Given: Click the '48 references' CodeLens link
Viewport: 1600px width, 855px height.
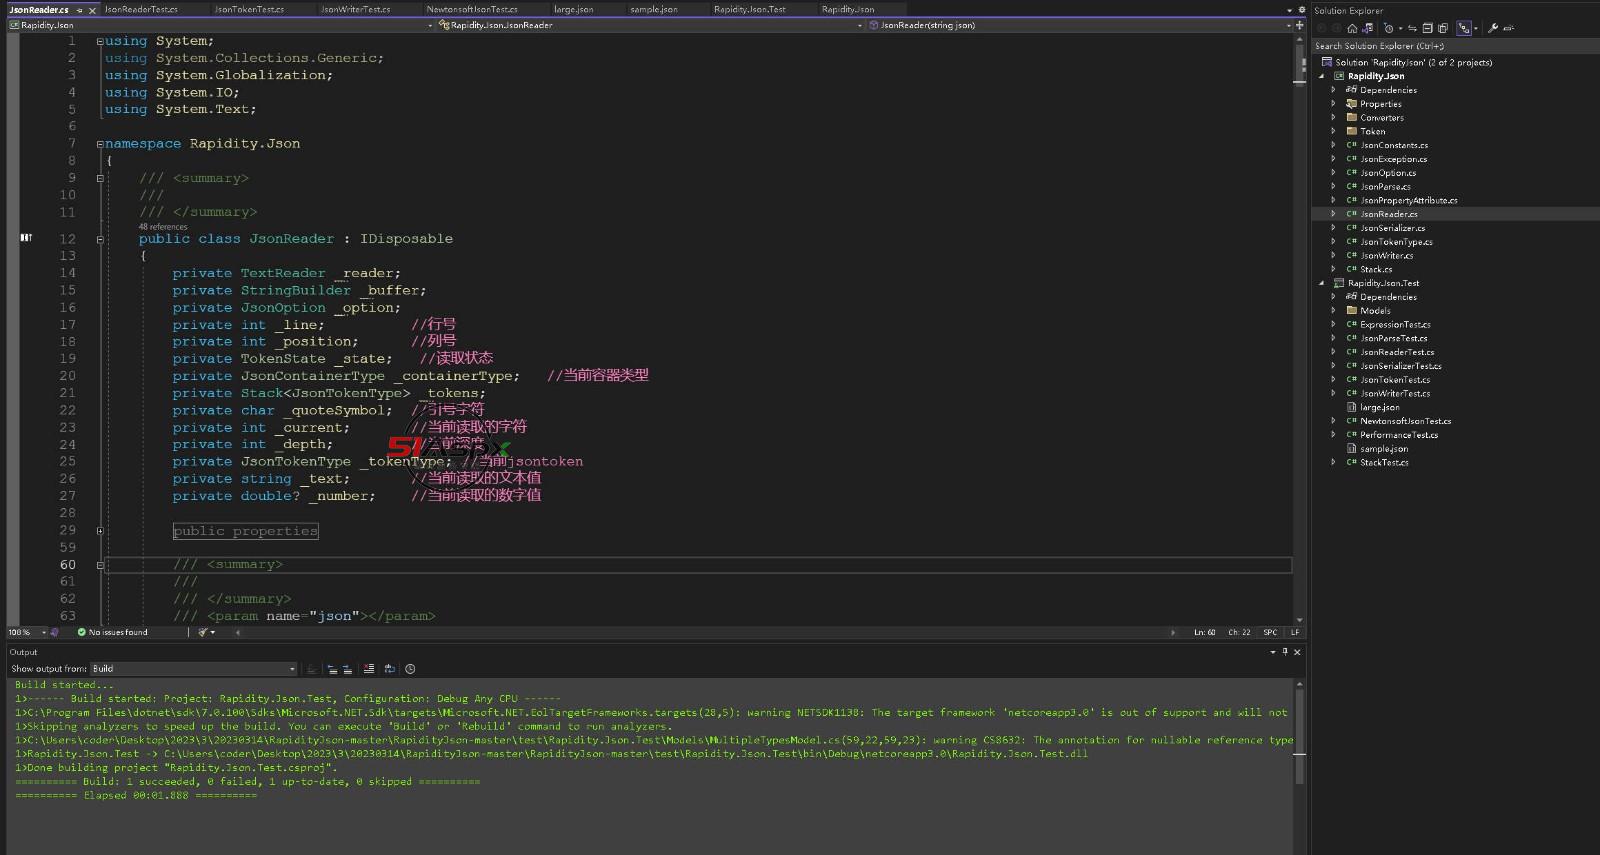Looking at the screenshot, I should (163, 227).
